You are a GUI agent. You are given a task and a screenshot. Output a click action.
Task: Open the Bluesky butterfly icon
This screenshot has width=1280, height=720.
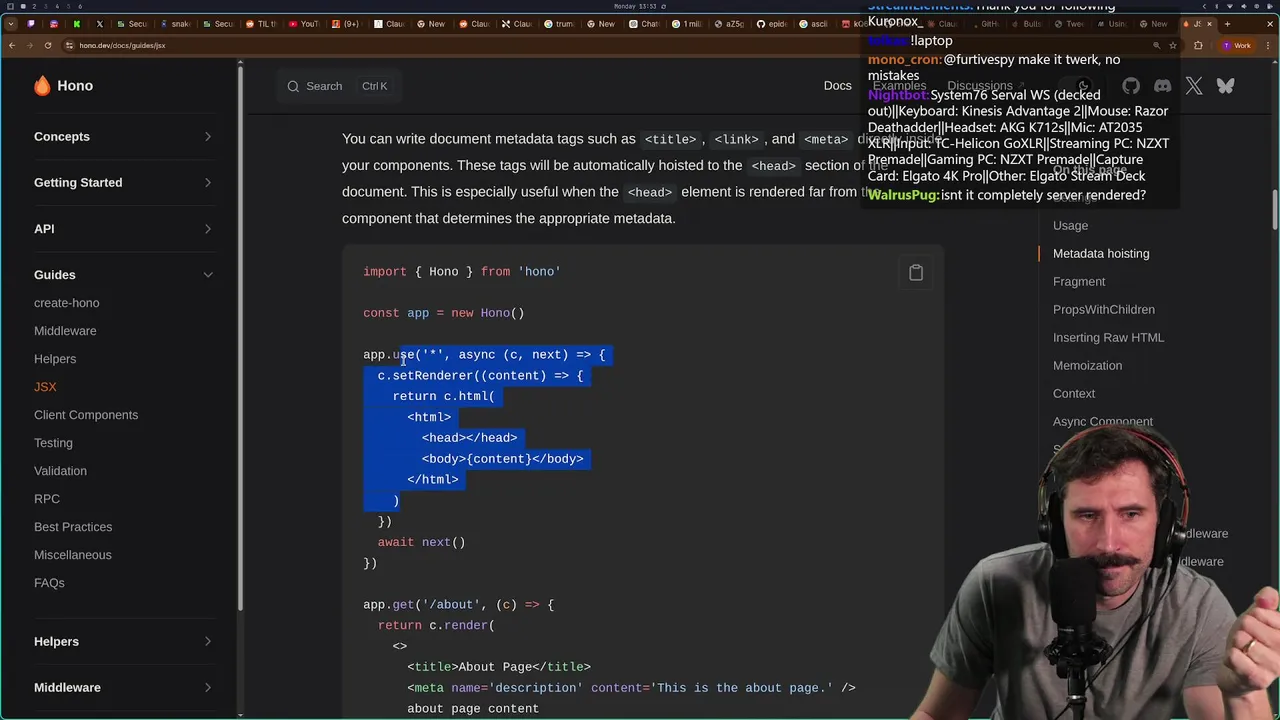pos(1225,86)
